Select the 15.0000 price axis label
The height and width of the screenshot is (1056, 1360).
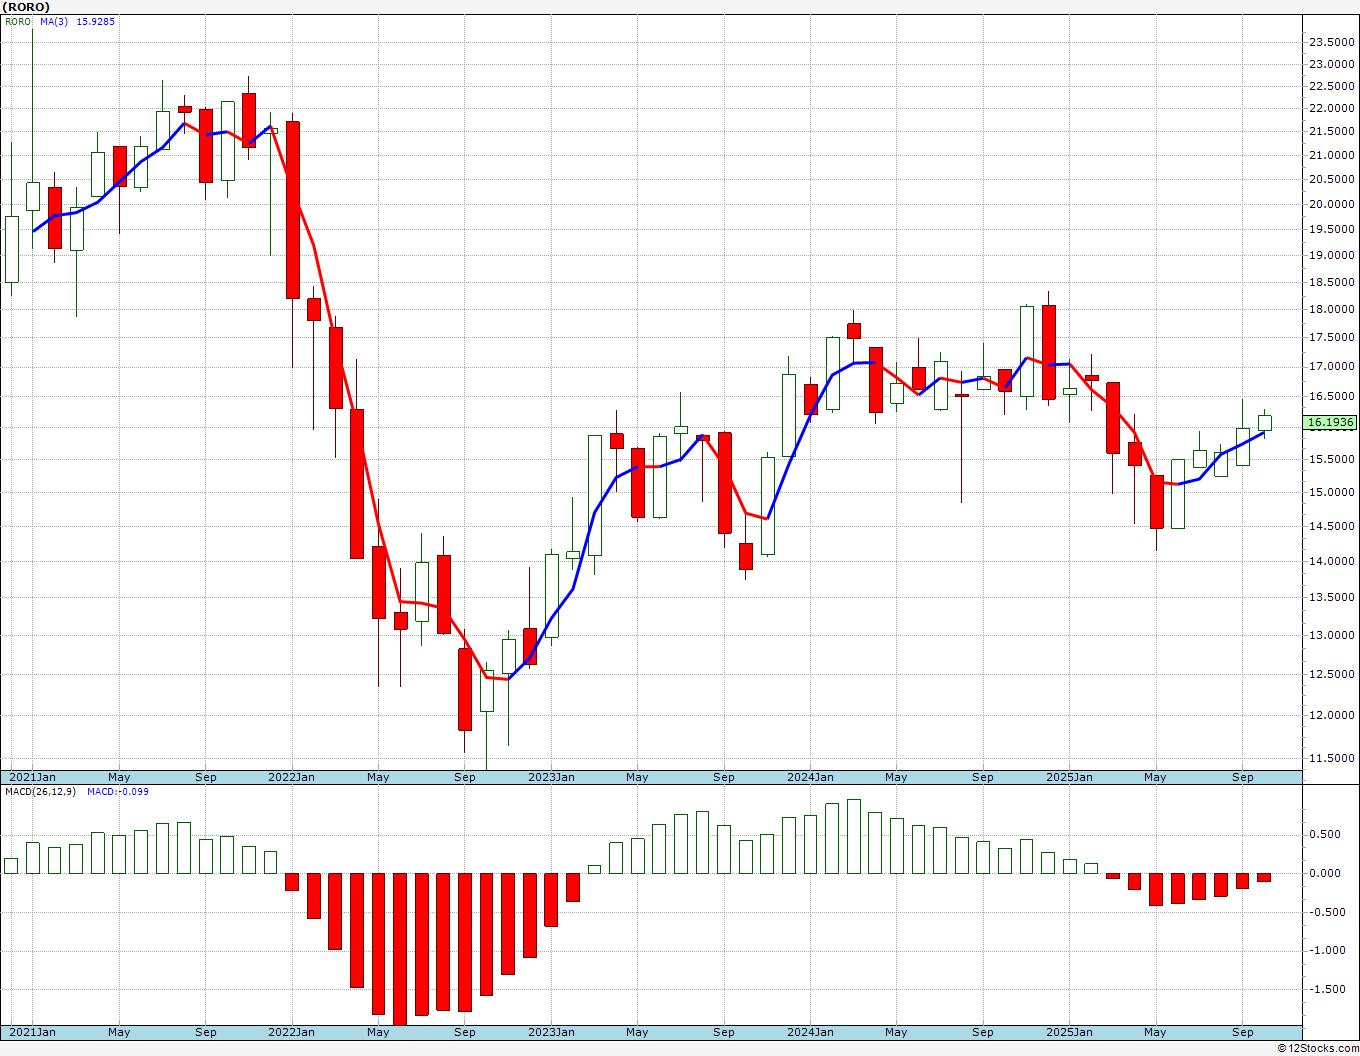click(x=1332, y=492)
